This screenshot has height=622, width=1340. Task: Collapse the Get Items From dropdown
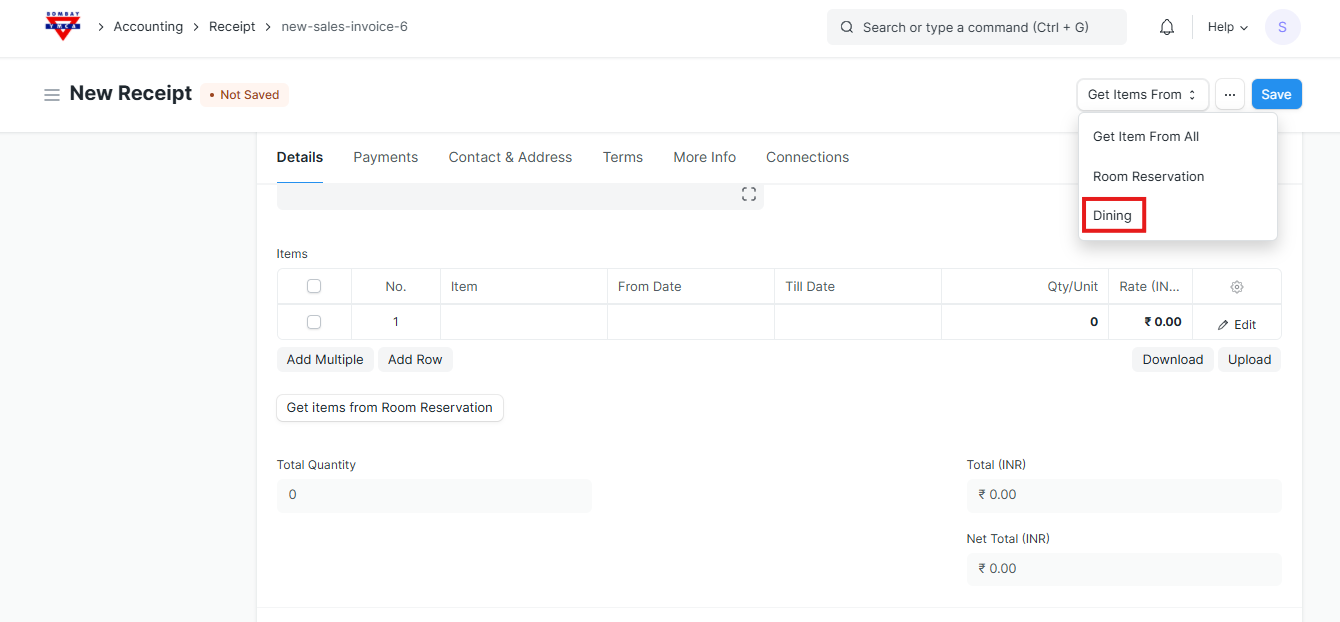(1142, 94)
